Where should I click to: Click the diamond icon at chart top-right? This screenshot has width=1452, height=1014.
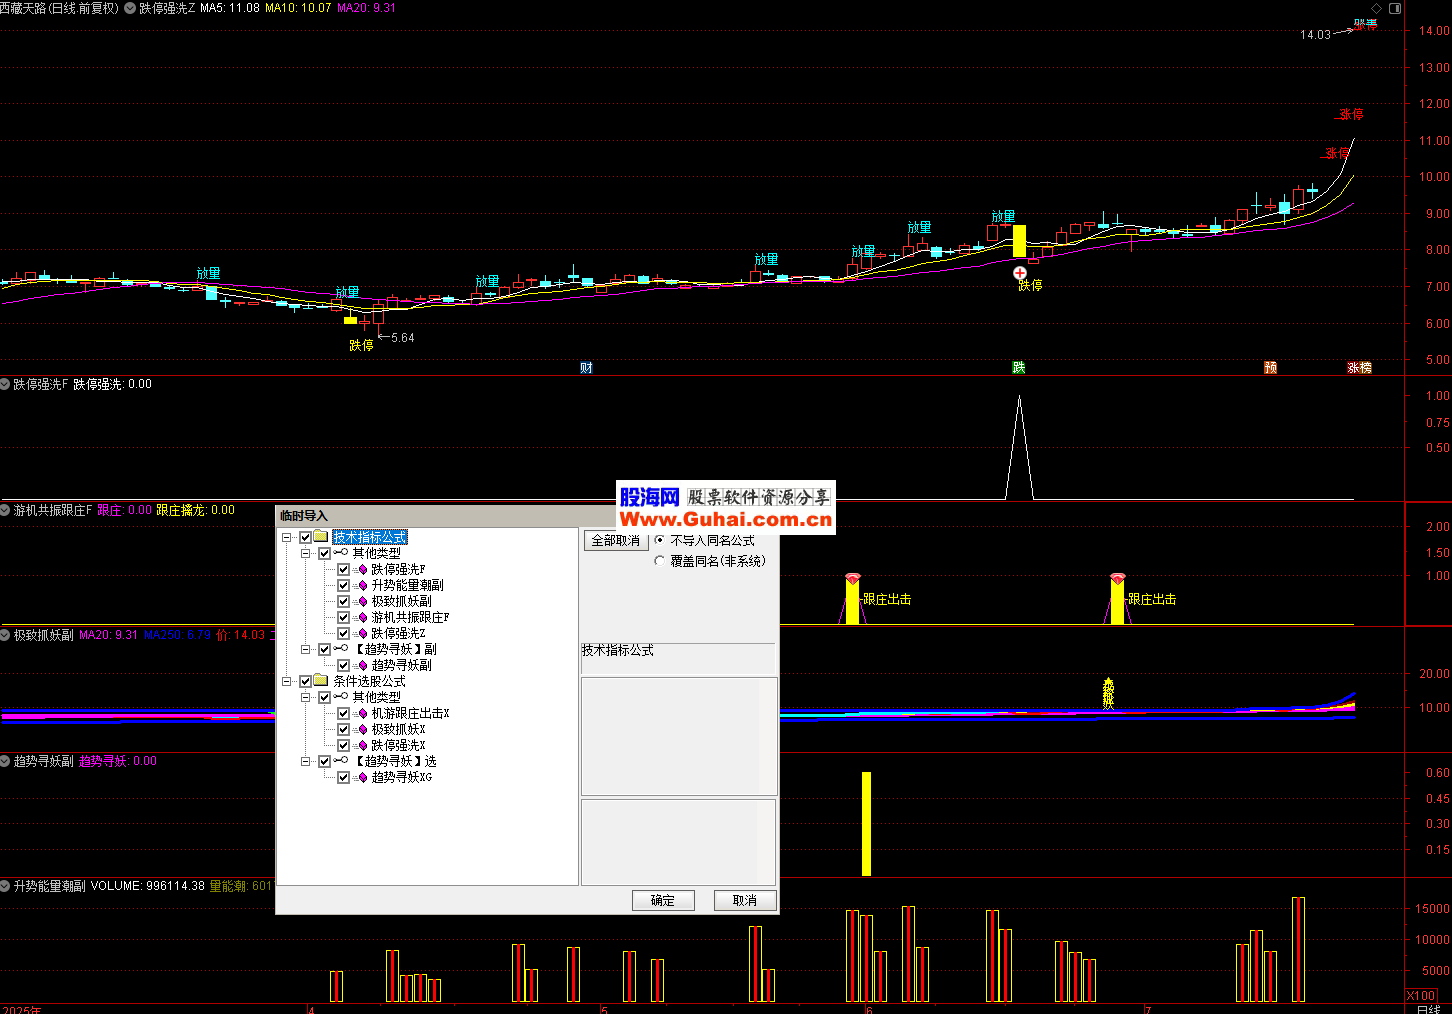click(x=1376, y=8)
